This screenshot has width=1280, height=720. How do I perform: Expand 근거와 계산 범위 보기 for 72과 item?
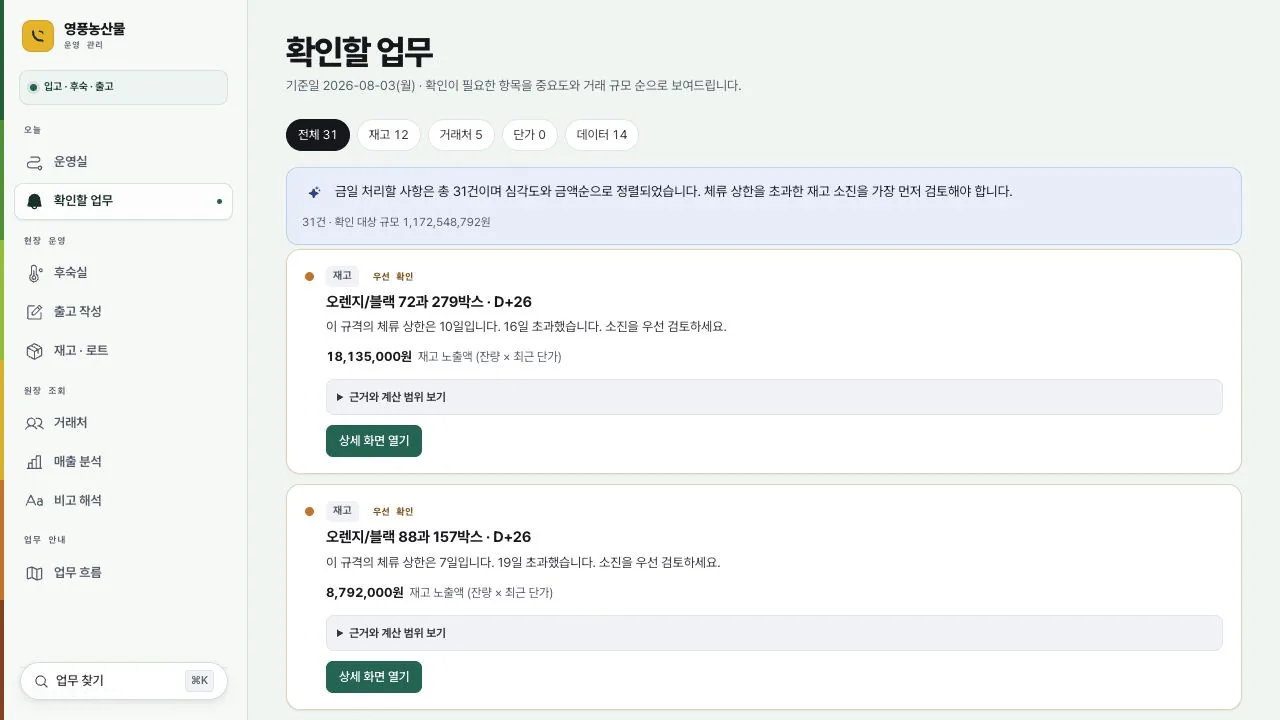point(774,397)
